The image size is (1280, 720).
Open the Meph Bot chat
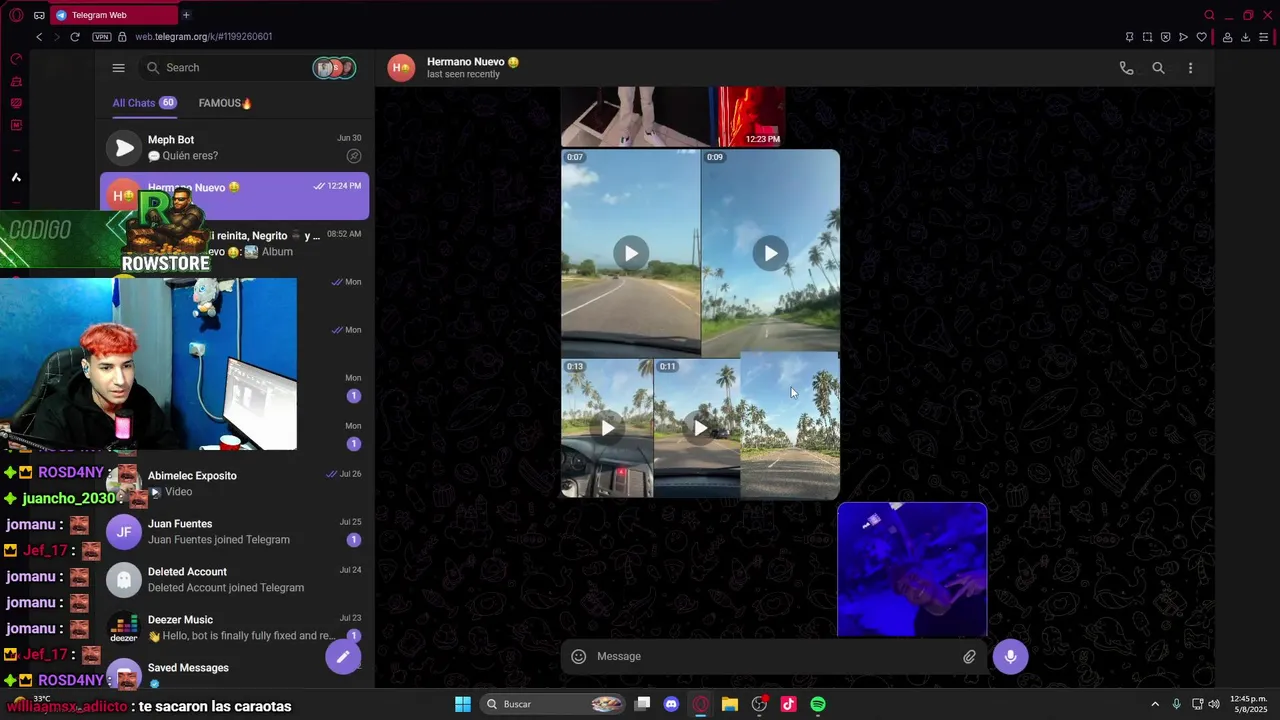[x=234, y=148]
